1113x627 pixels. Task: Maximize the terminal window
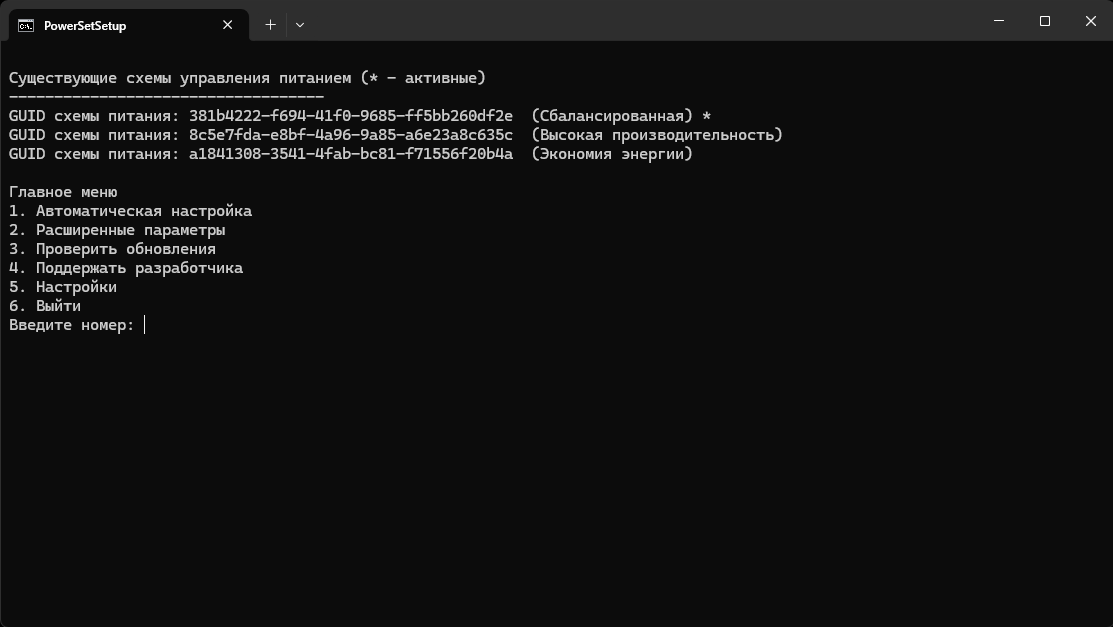(x=1045, y=21)
